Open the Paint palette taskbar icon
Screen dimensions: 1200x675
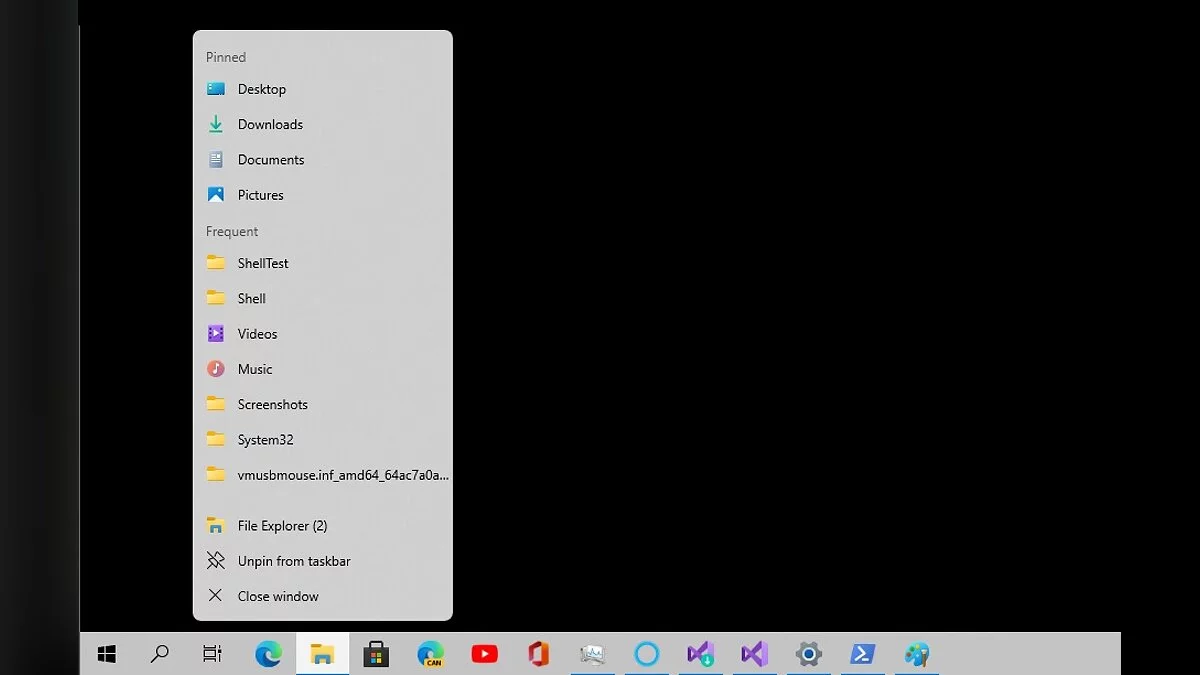[x=917, y=654]
